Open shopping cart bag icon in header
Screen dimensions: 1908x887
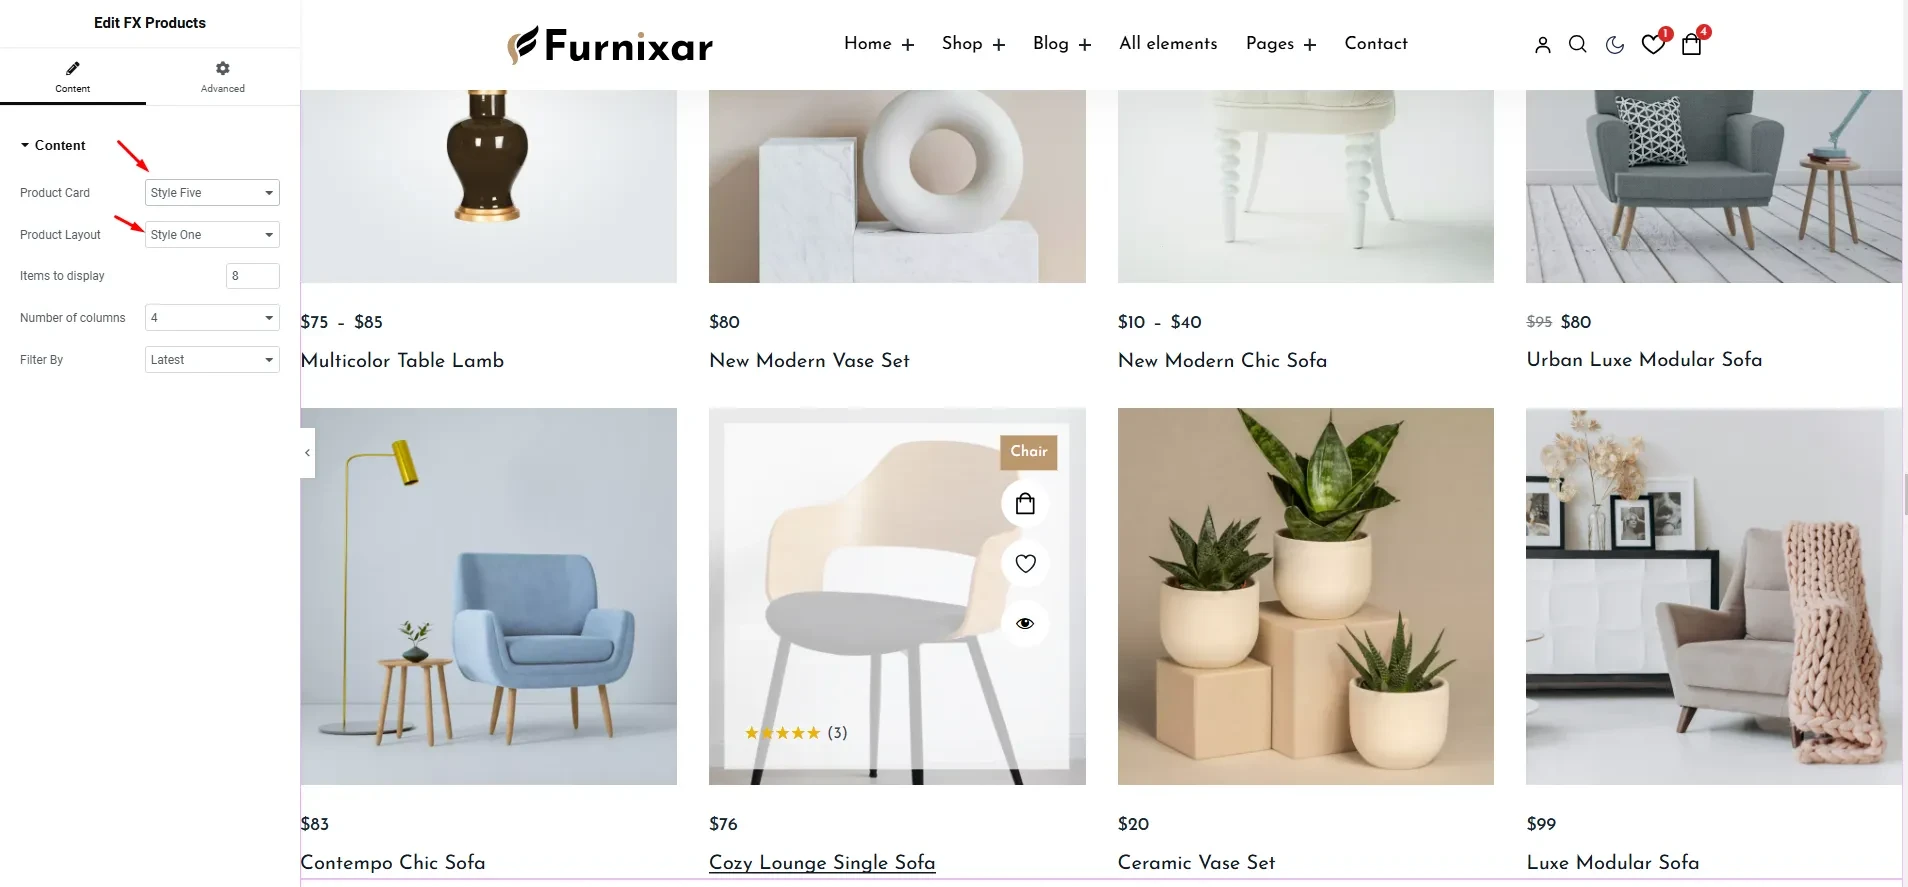point(1691,45)
